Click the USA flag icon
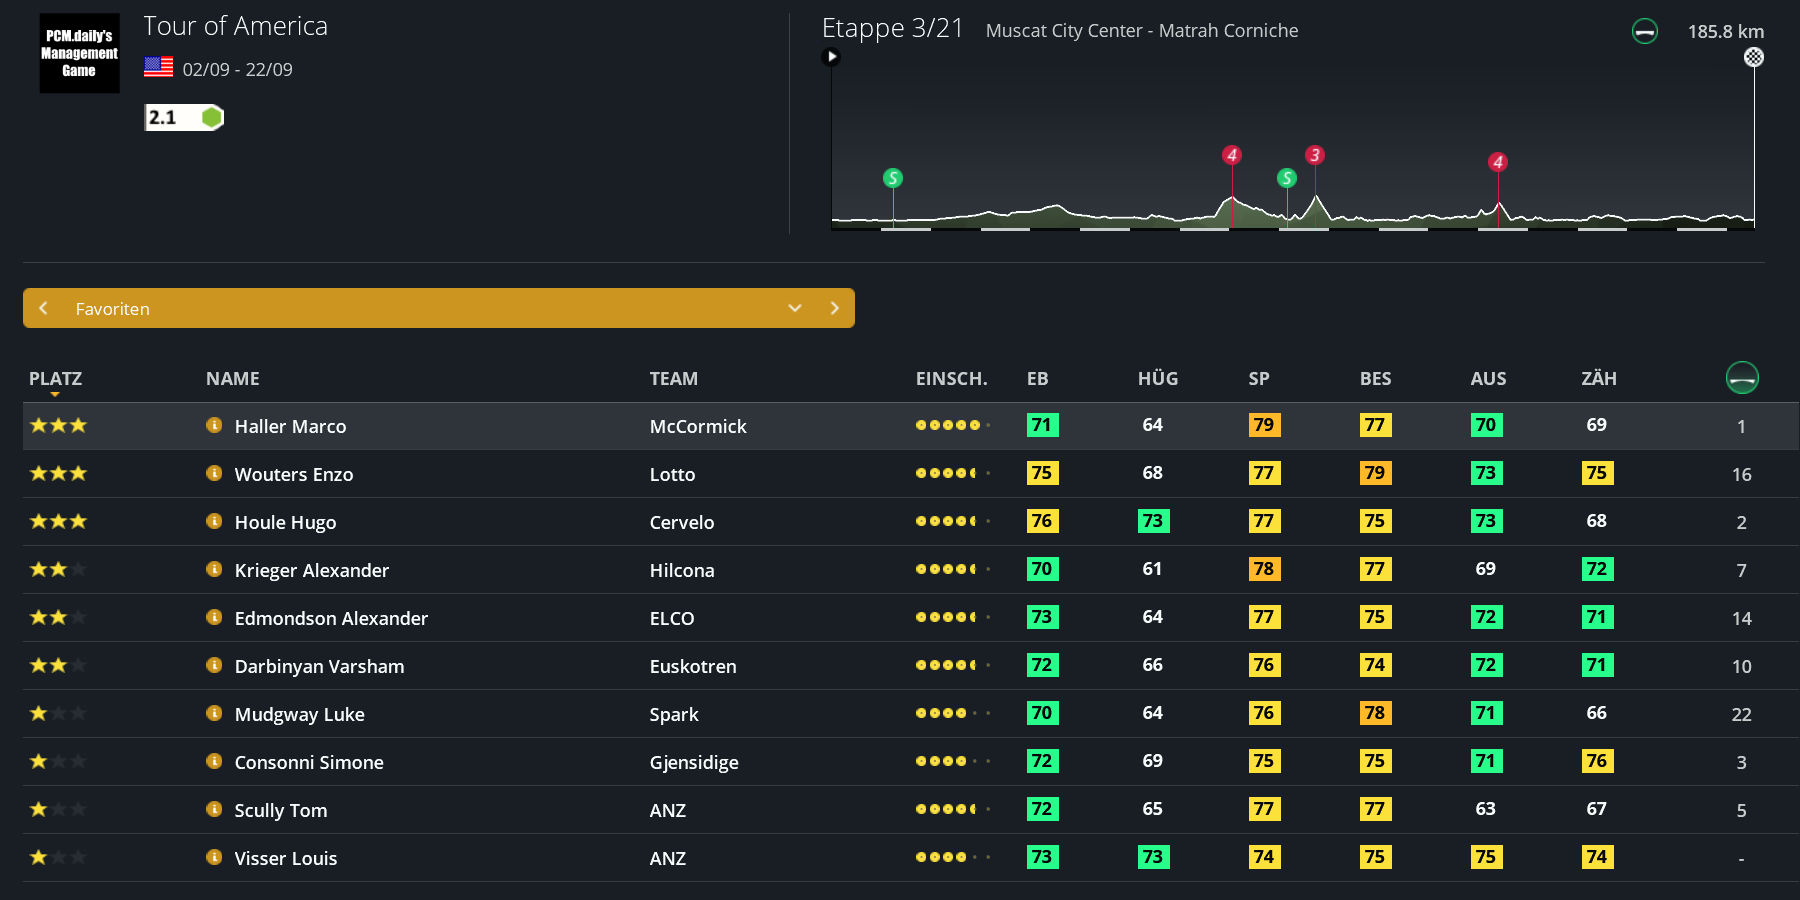 coord(158,68)
